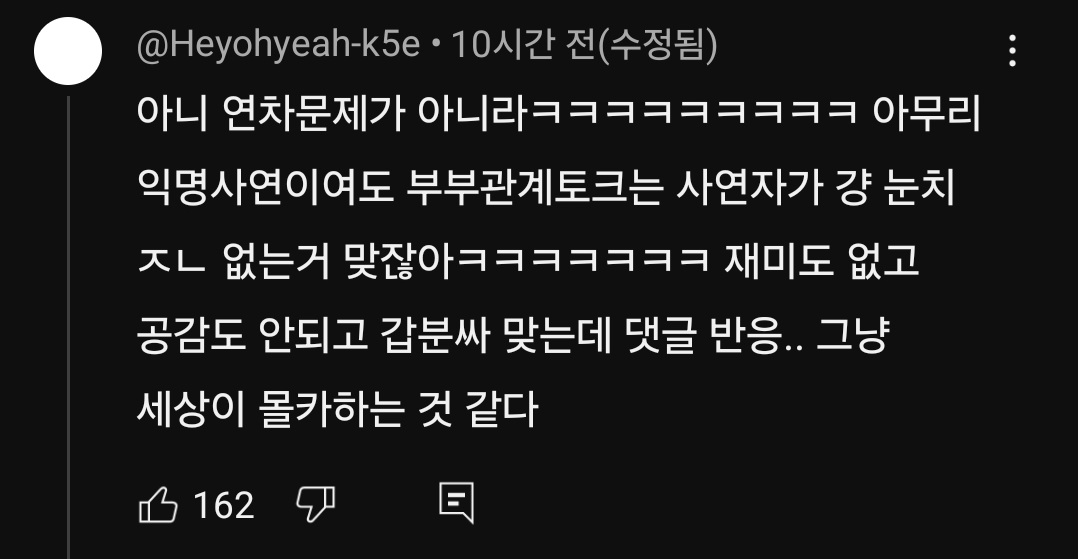Image resolution: width=1078 pixels, height=559 pixels.
Task: Select the word 부부관계토크는
Action: [x=534, y=187]
